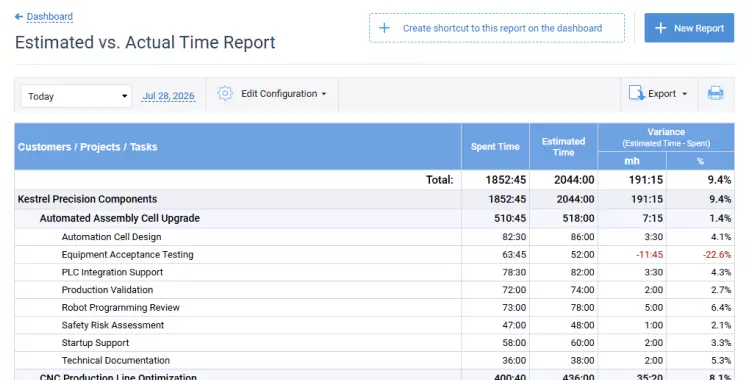Click the Variance mh sub-header
Image resolution: width=750 pixels, height=380 pixels.
[x=632, y=161]
